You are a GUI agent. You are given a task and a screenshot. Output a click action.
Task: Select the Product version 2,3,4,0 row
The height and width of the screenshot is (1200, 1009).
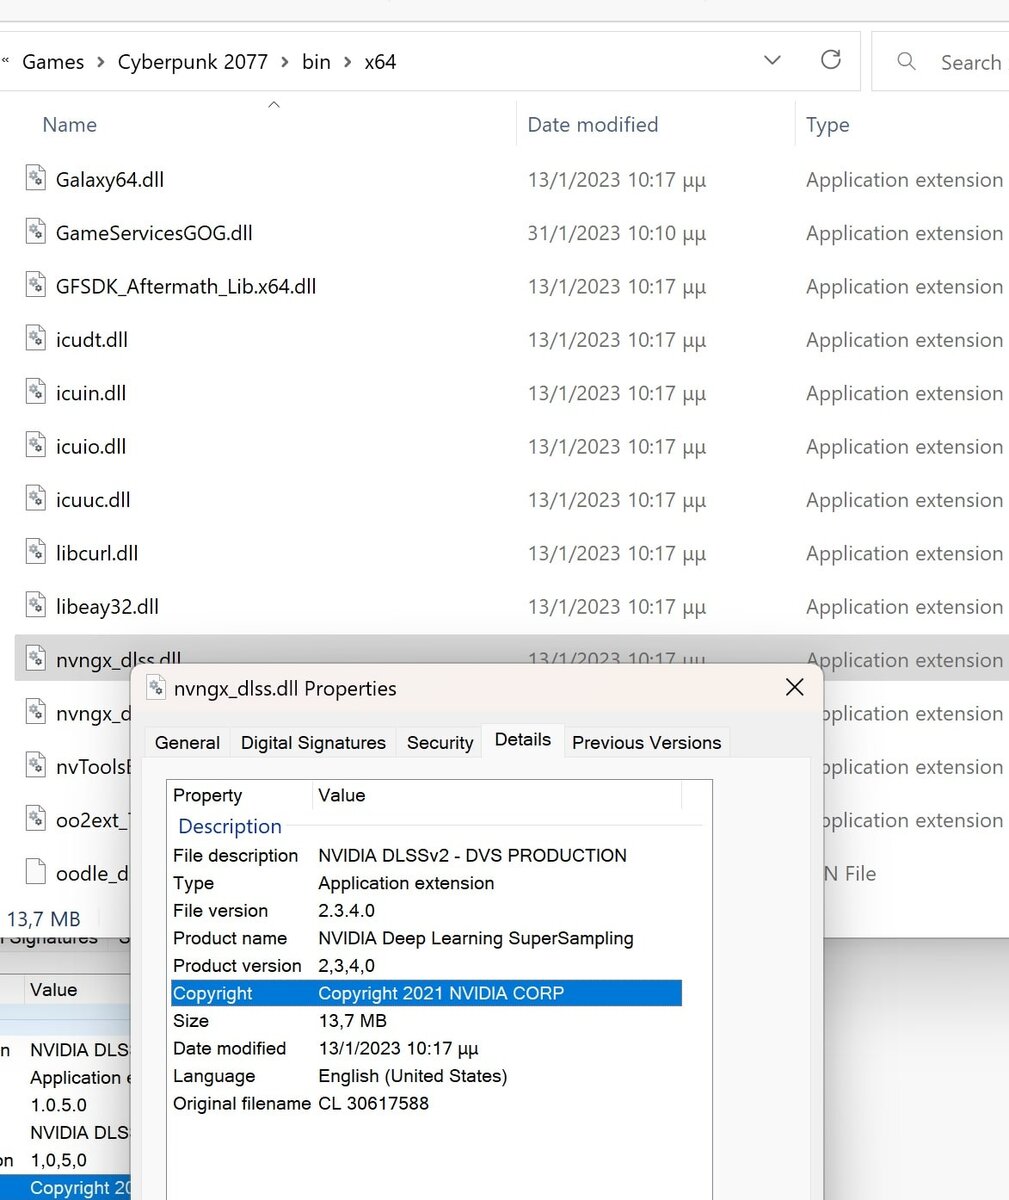click(427, 965)
